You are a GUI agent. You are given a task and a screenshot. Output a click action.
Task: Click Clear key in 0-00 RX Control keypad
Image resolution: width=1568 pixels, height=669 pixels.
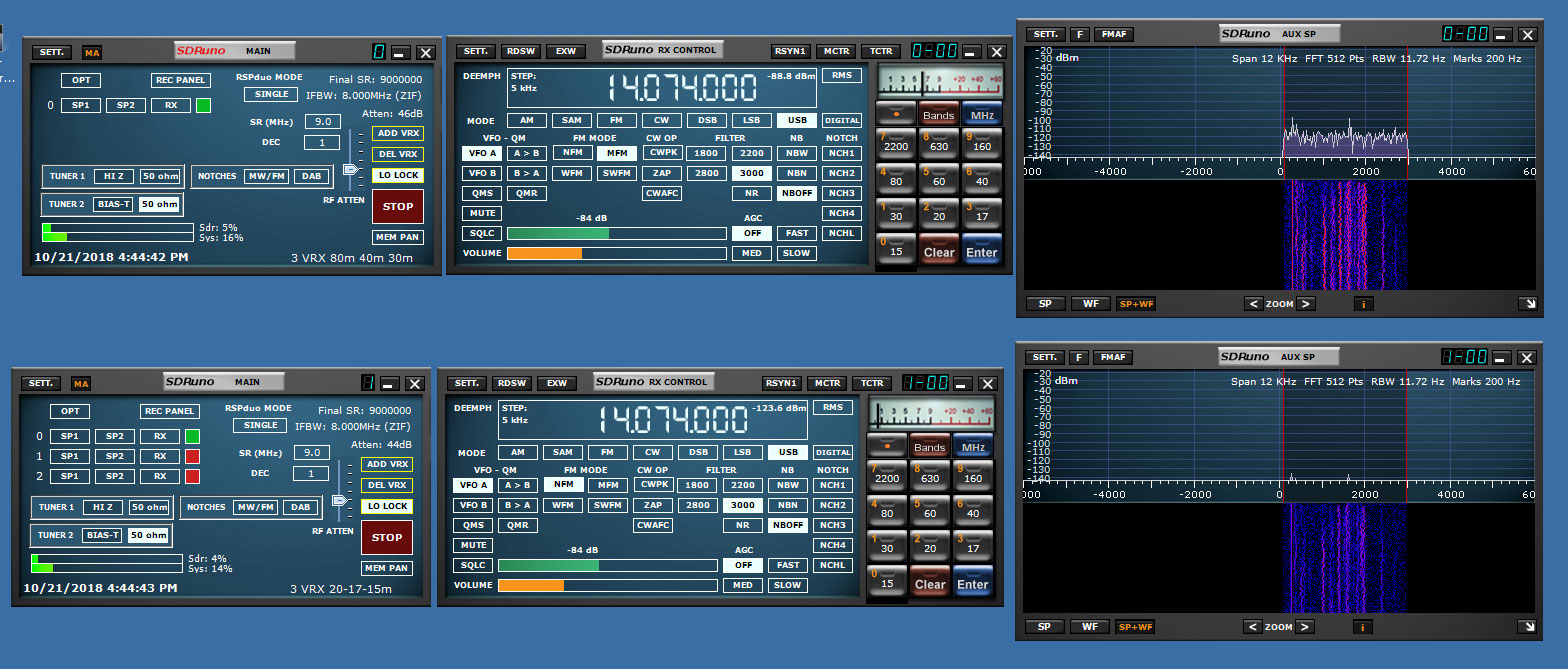coord(939,251)
